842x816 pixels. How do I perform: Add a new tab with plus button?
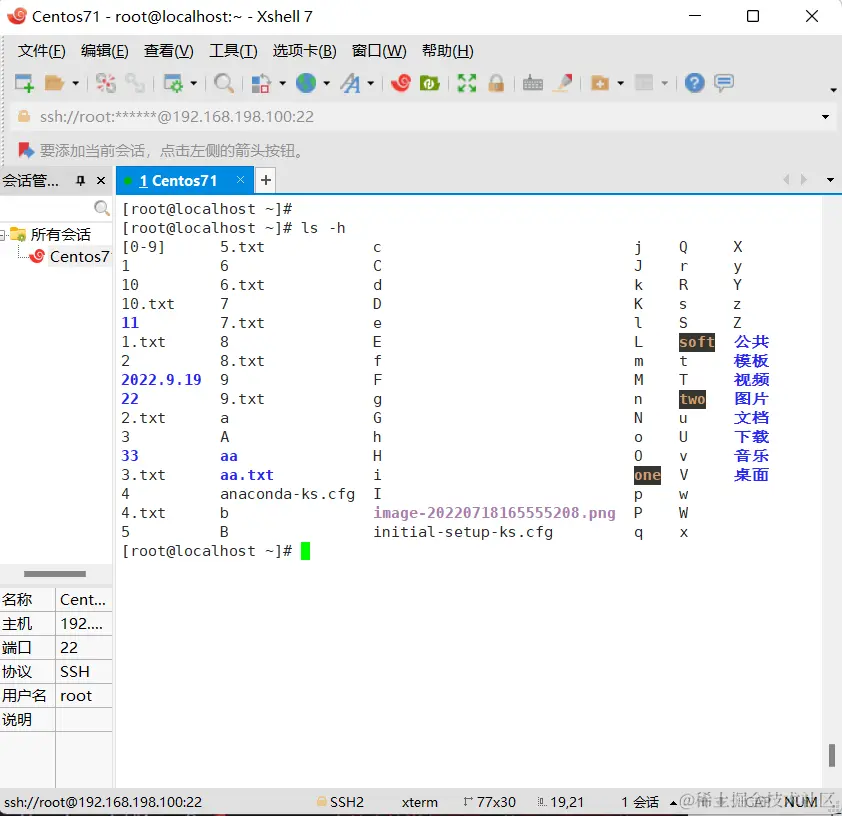coord(265,181)
